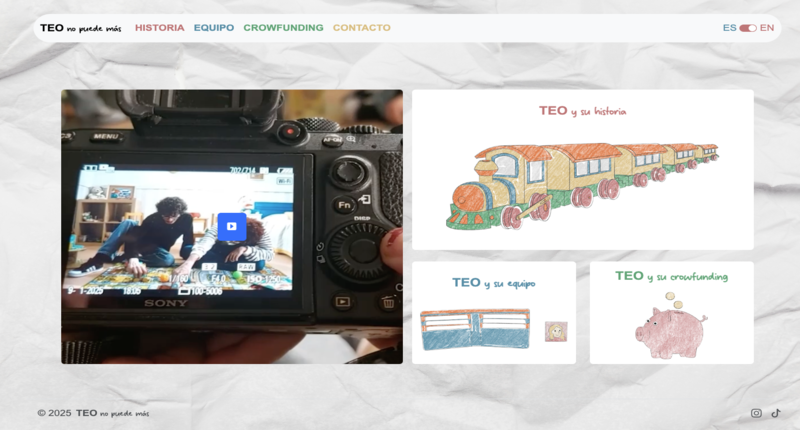Open the Instagram profile icon in footer
800x430 pixels.
point(756,413)
